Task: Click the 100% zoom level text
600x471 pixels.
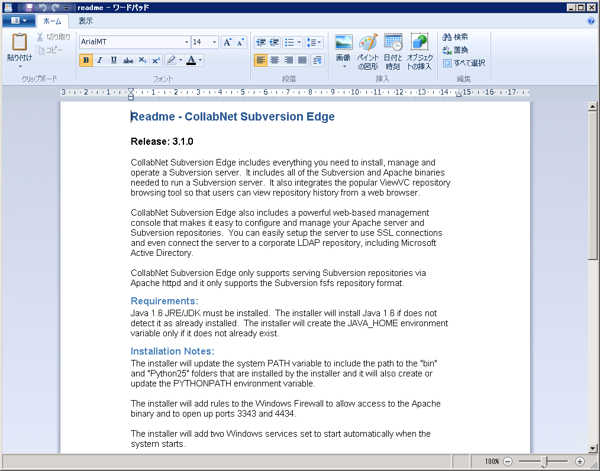Action: 492,461
